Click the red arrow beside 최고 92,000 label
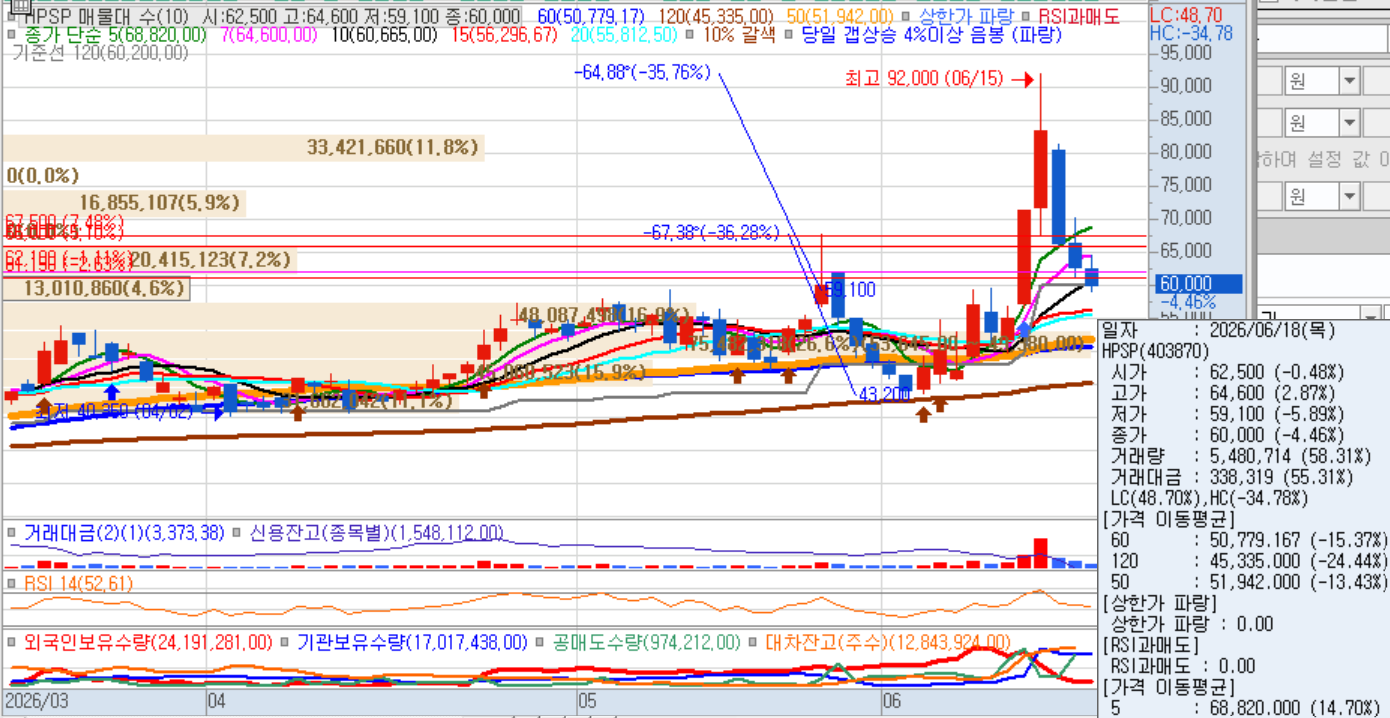The width and height of the screenshot is (1390, 718). pos(1022,79)
